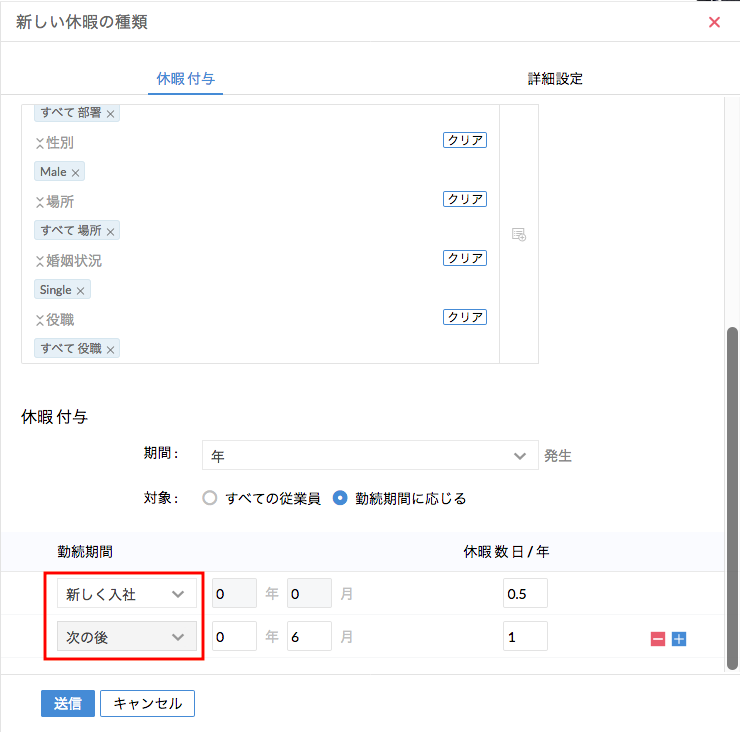
Task: Select the 勤続期間に応じる radio option
Action: tap(340, 498)
